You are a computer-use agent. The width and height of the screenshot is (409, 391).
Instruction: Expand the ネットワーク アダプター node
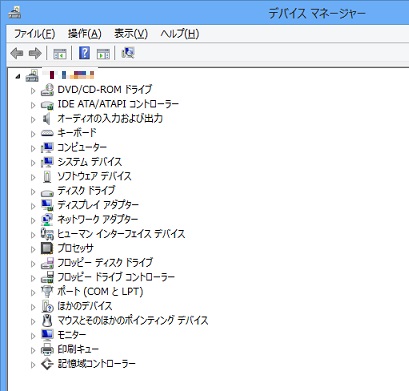point(33,220)
